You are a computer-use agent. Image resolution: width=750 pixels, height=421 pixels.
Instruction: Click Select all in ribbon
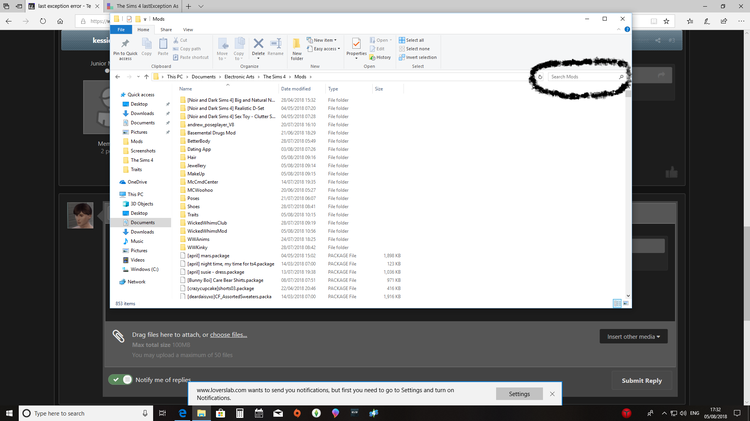tap(411, 40)
